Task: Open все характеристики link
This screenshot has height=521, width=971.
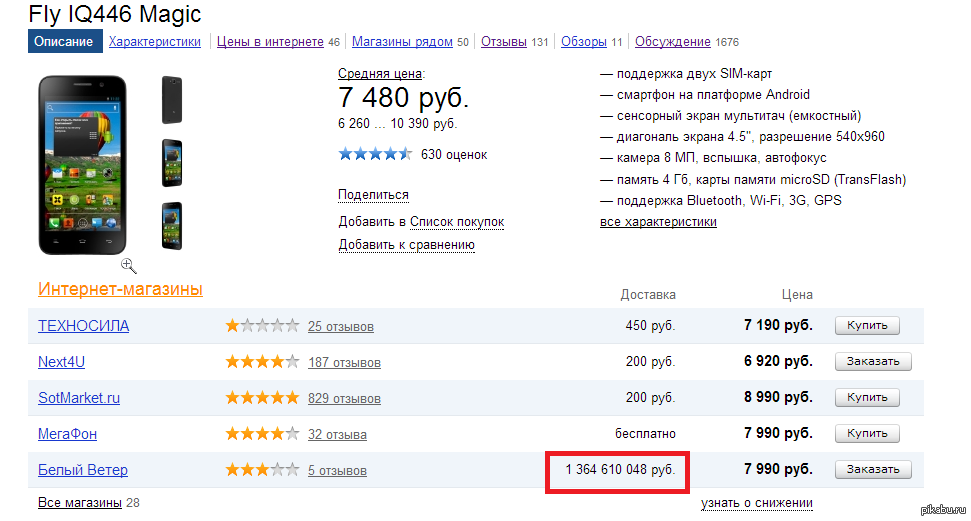Action: pyautogui.click(x=658, y=222)
